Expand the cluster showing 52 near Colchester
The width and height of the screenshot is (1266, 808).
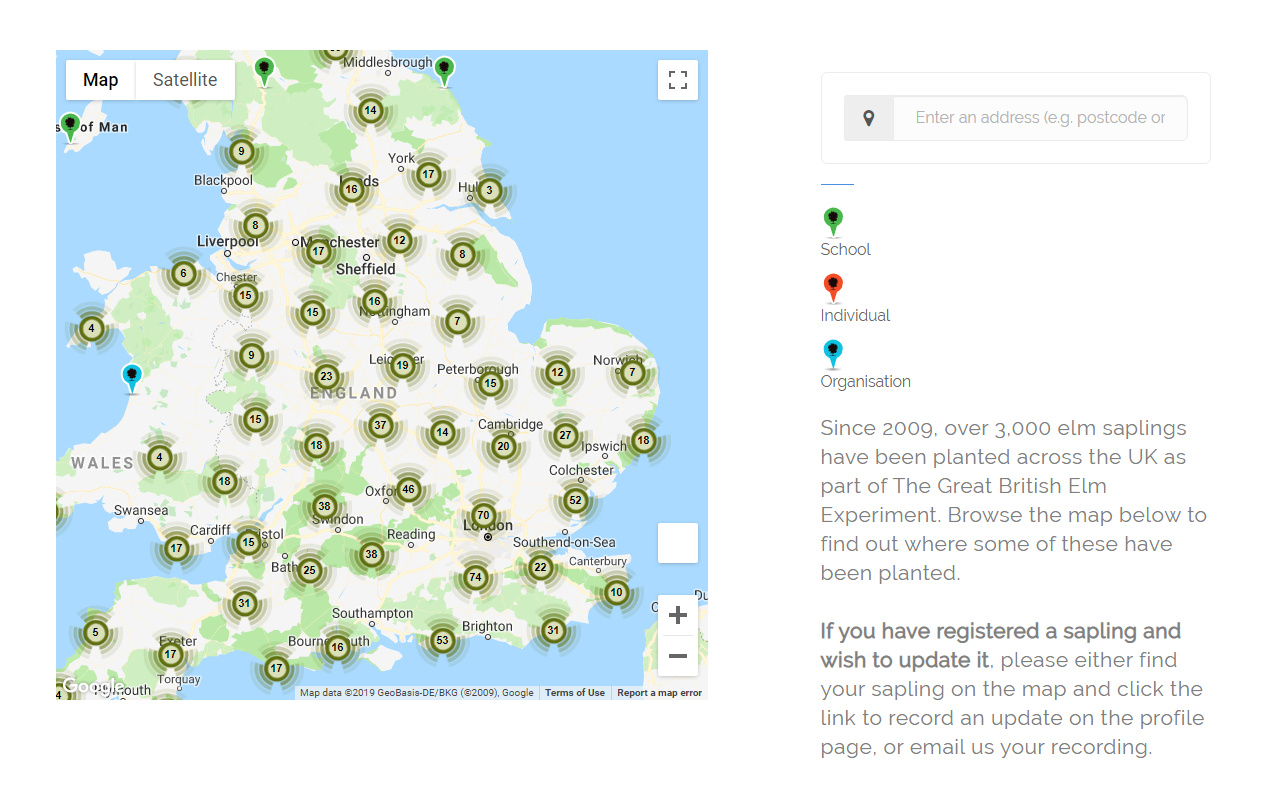(575, 500)
